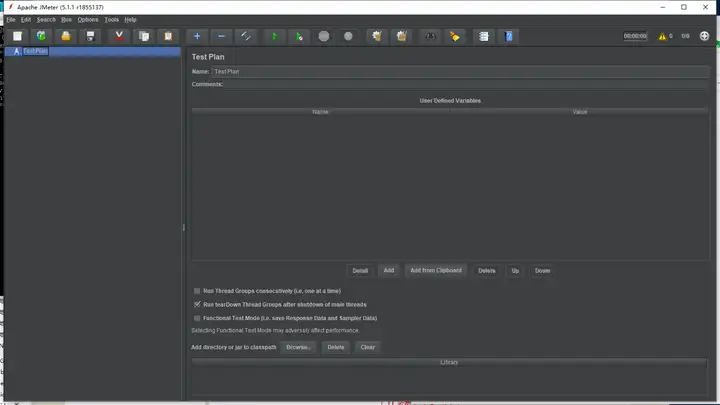Click the Cut scissors icon
Viewport: 720px width, 405px height.
[x=119, y=36]
